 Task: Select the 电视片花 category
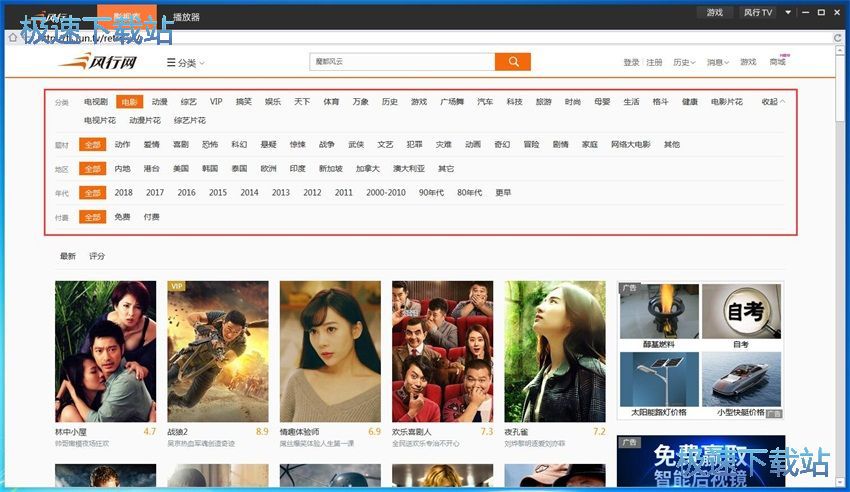[100, 120]
